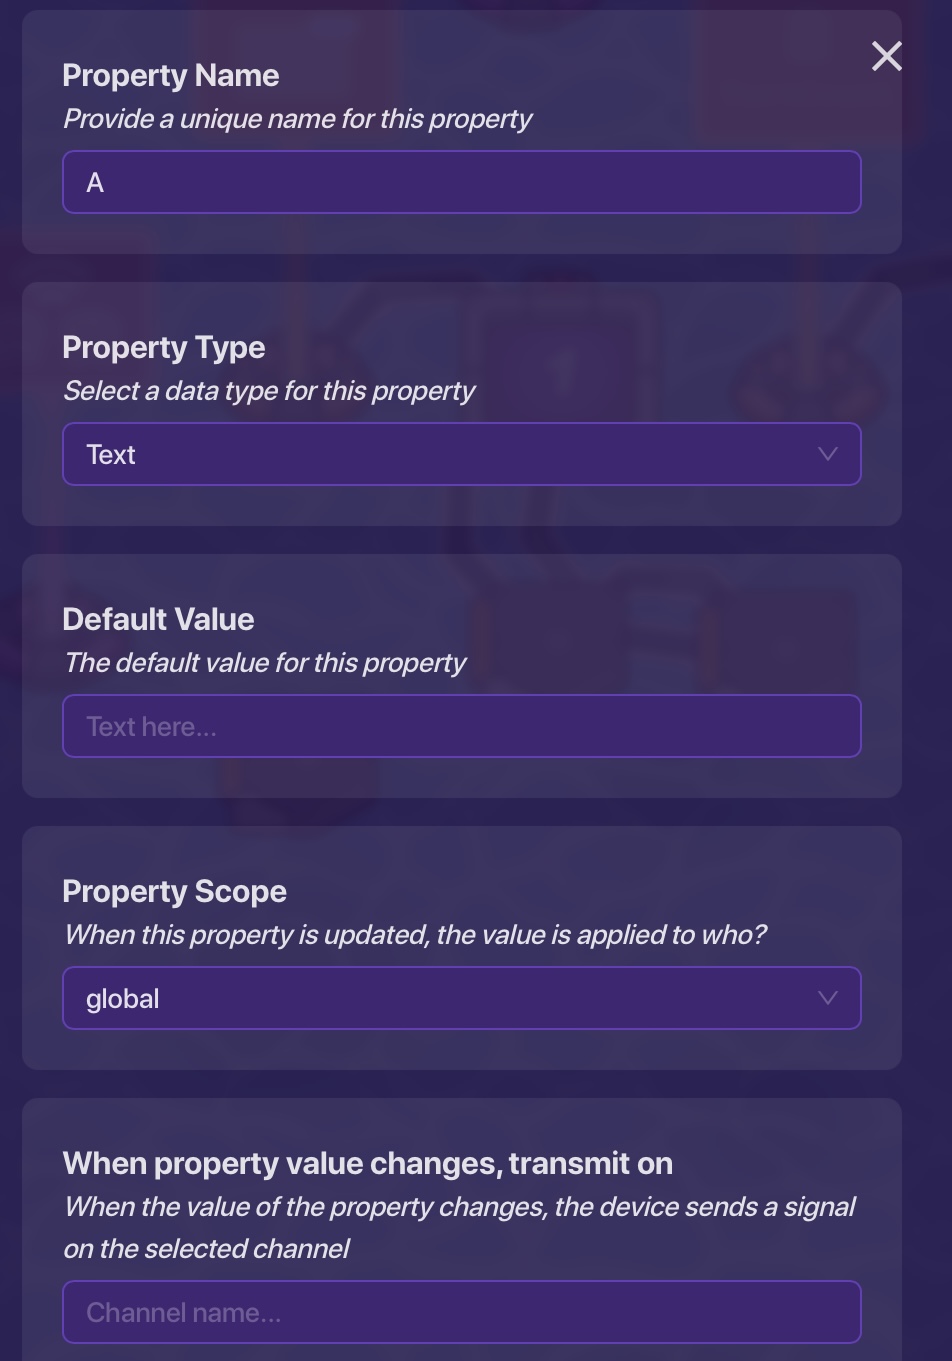
Task: Open the Property Scope chevron
Action: [827, 998]
